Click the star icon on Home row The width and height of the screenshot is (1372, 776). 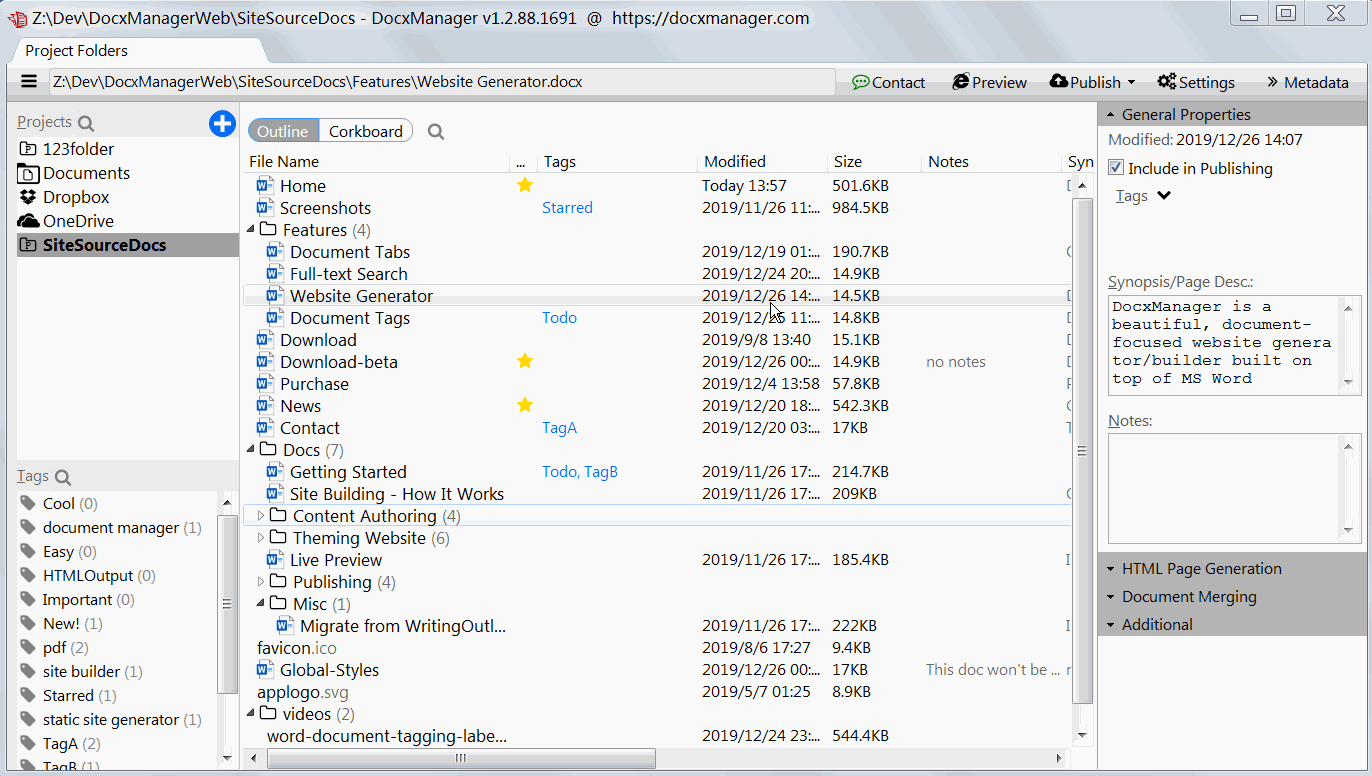pyautogui.click(x=524, y=185)
